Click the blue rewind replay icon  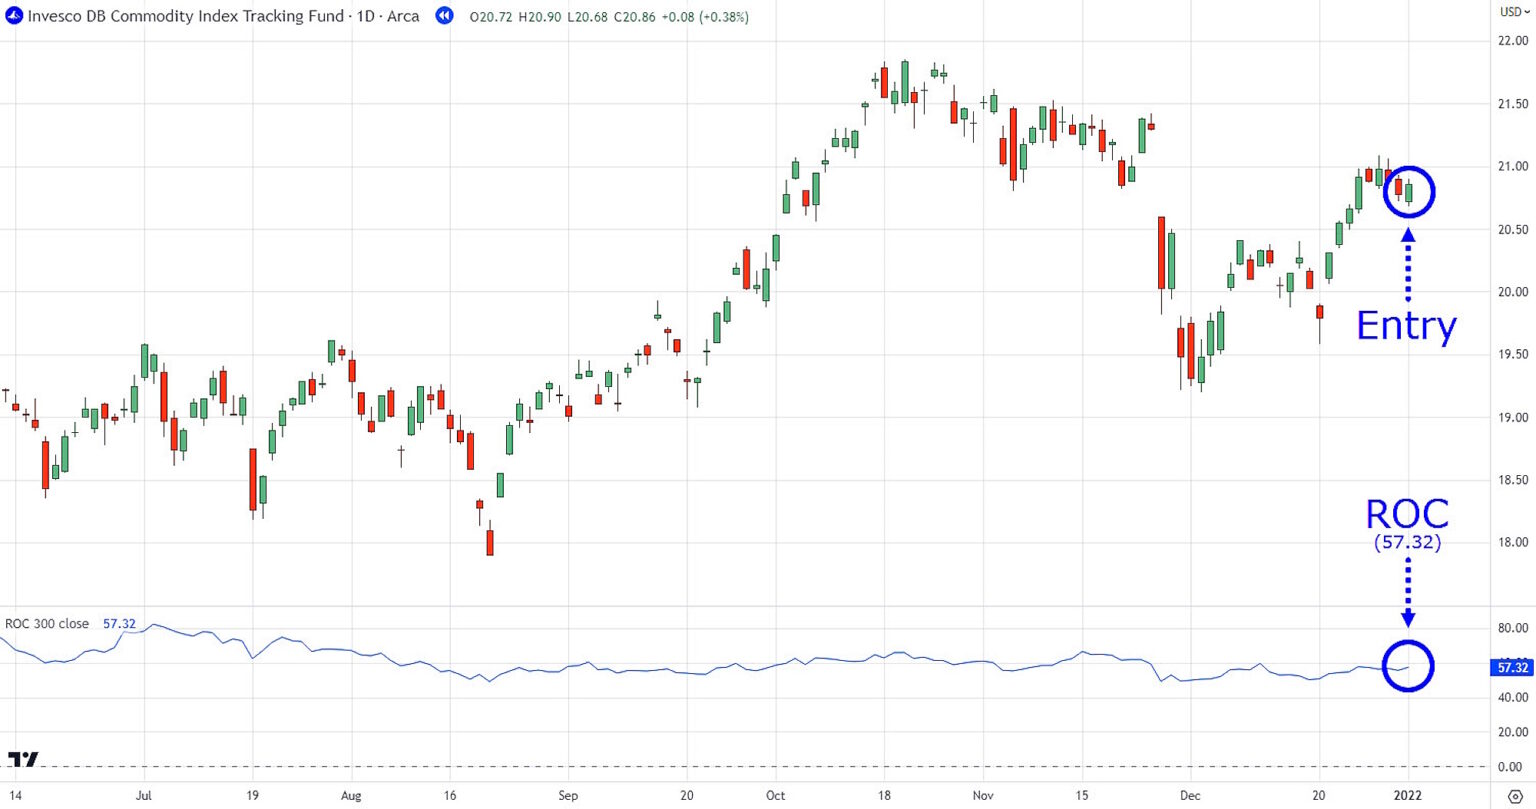click(x=445, y=16)
